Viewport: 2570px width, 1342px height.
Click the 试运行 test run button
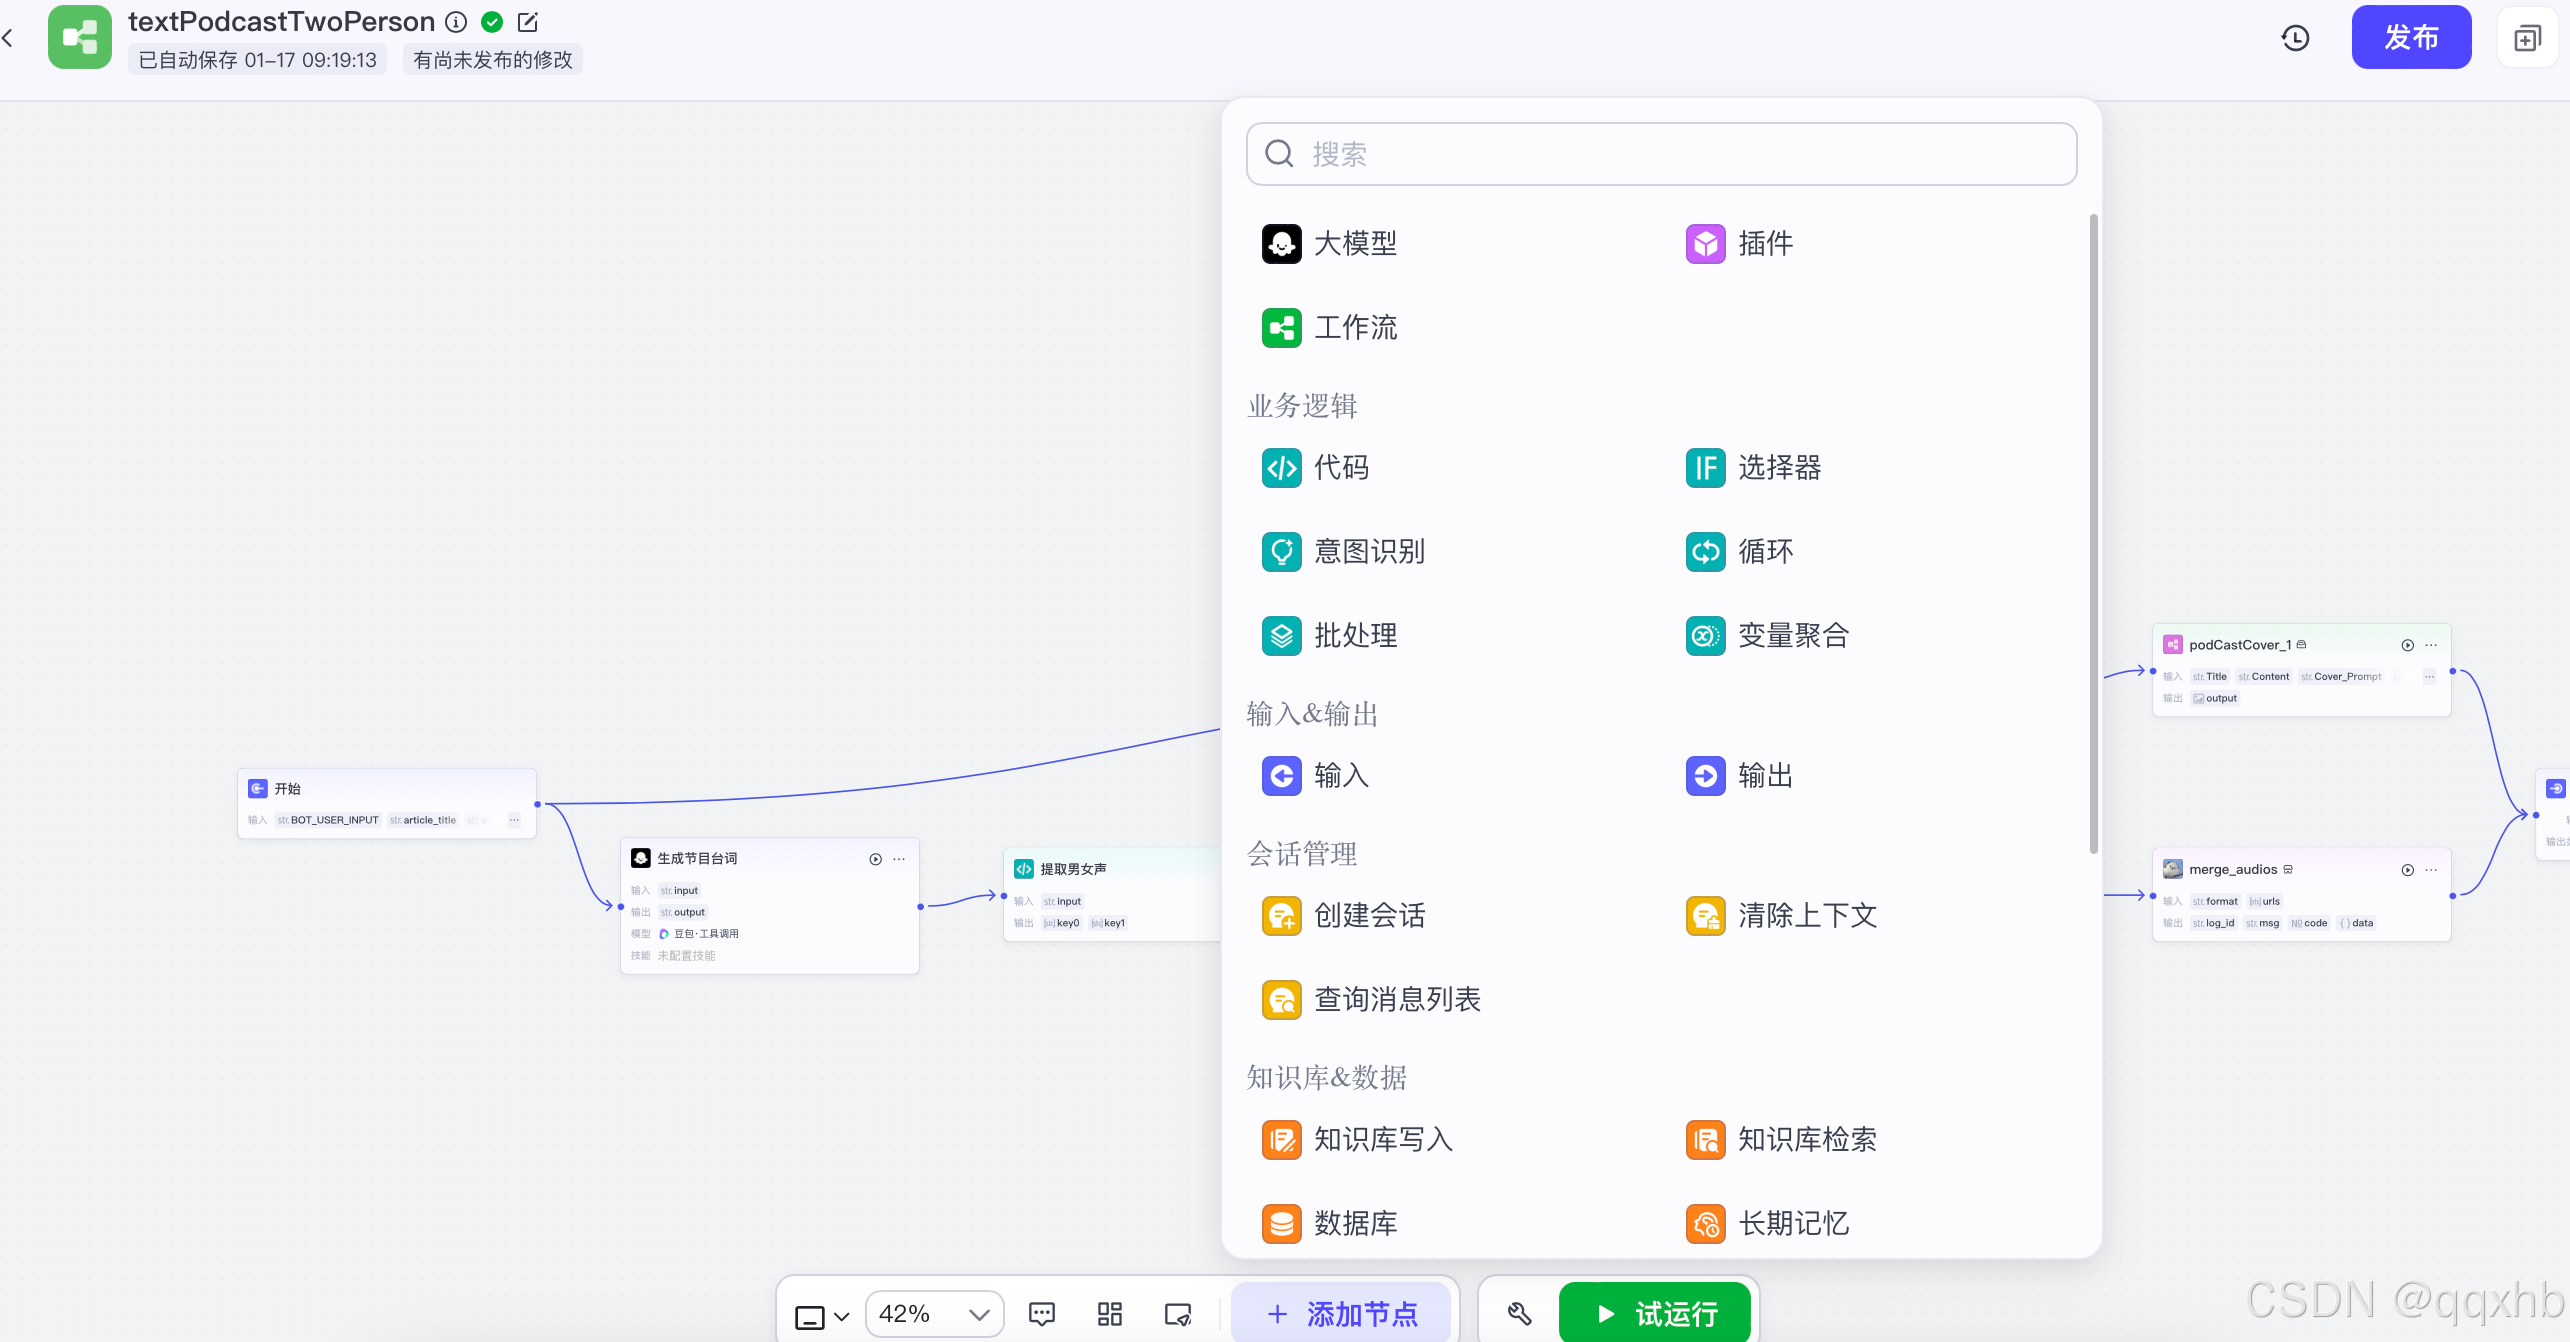[1655, 1313]
